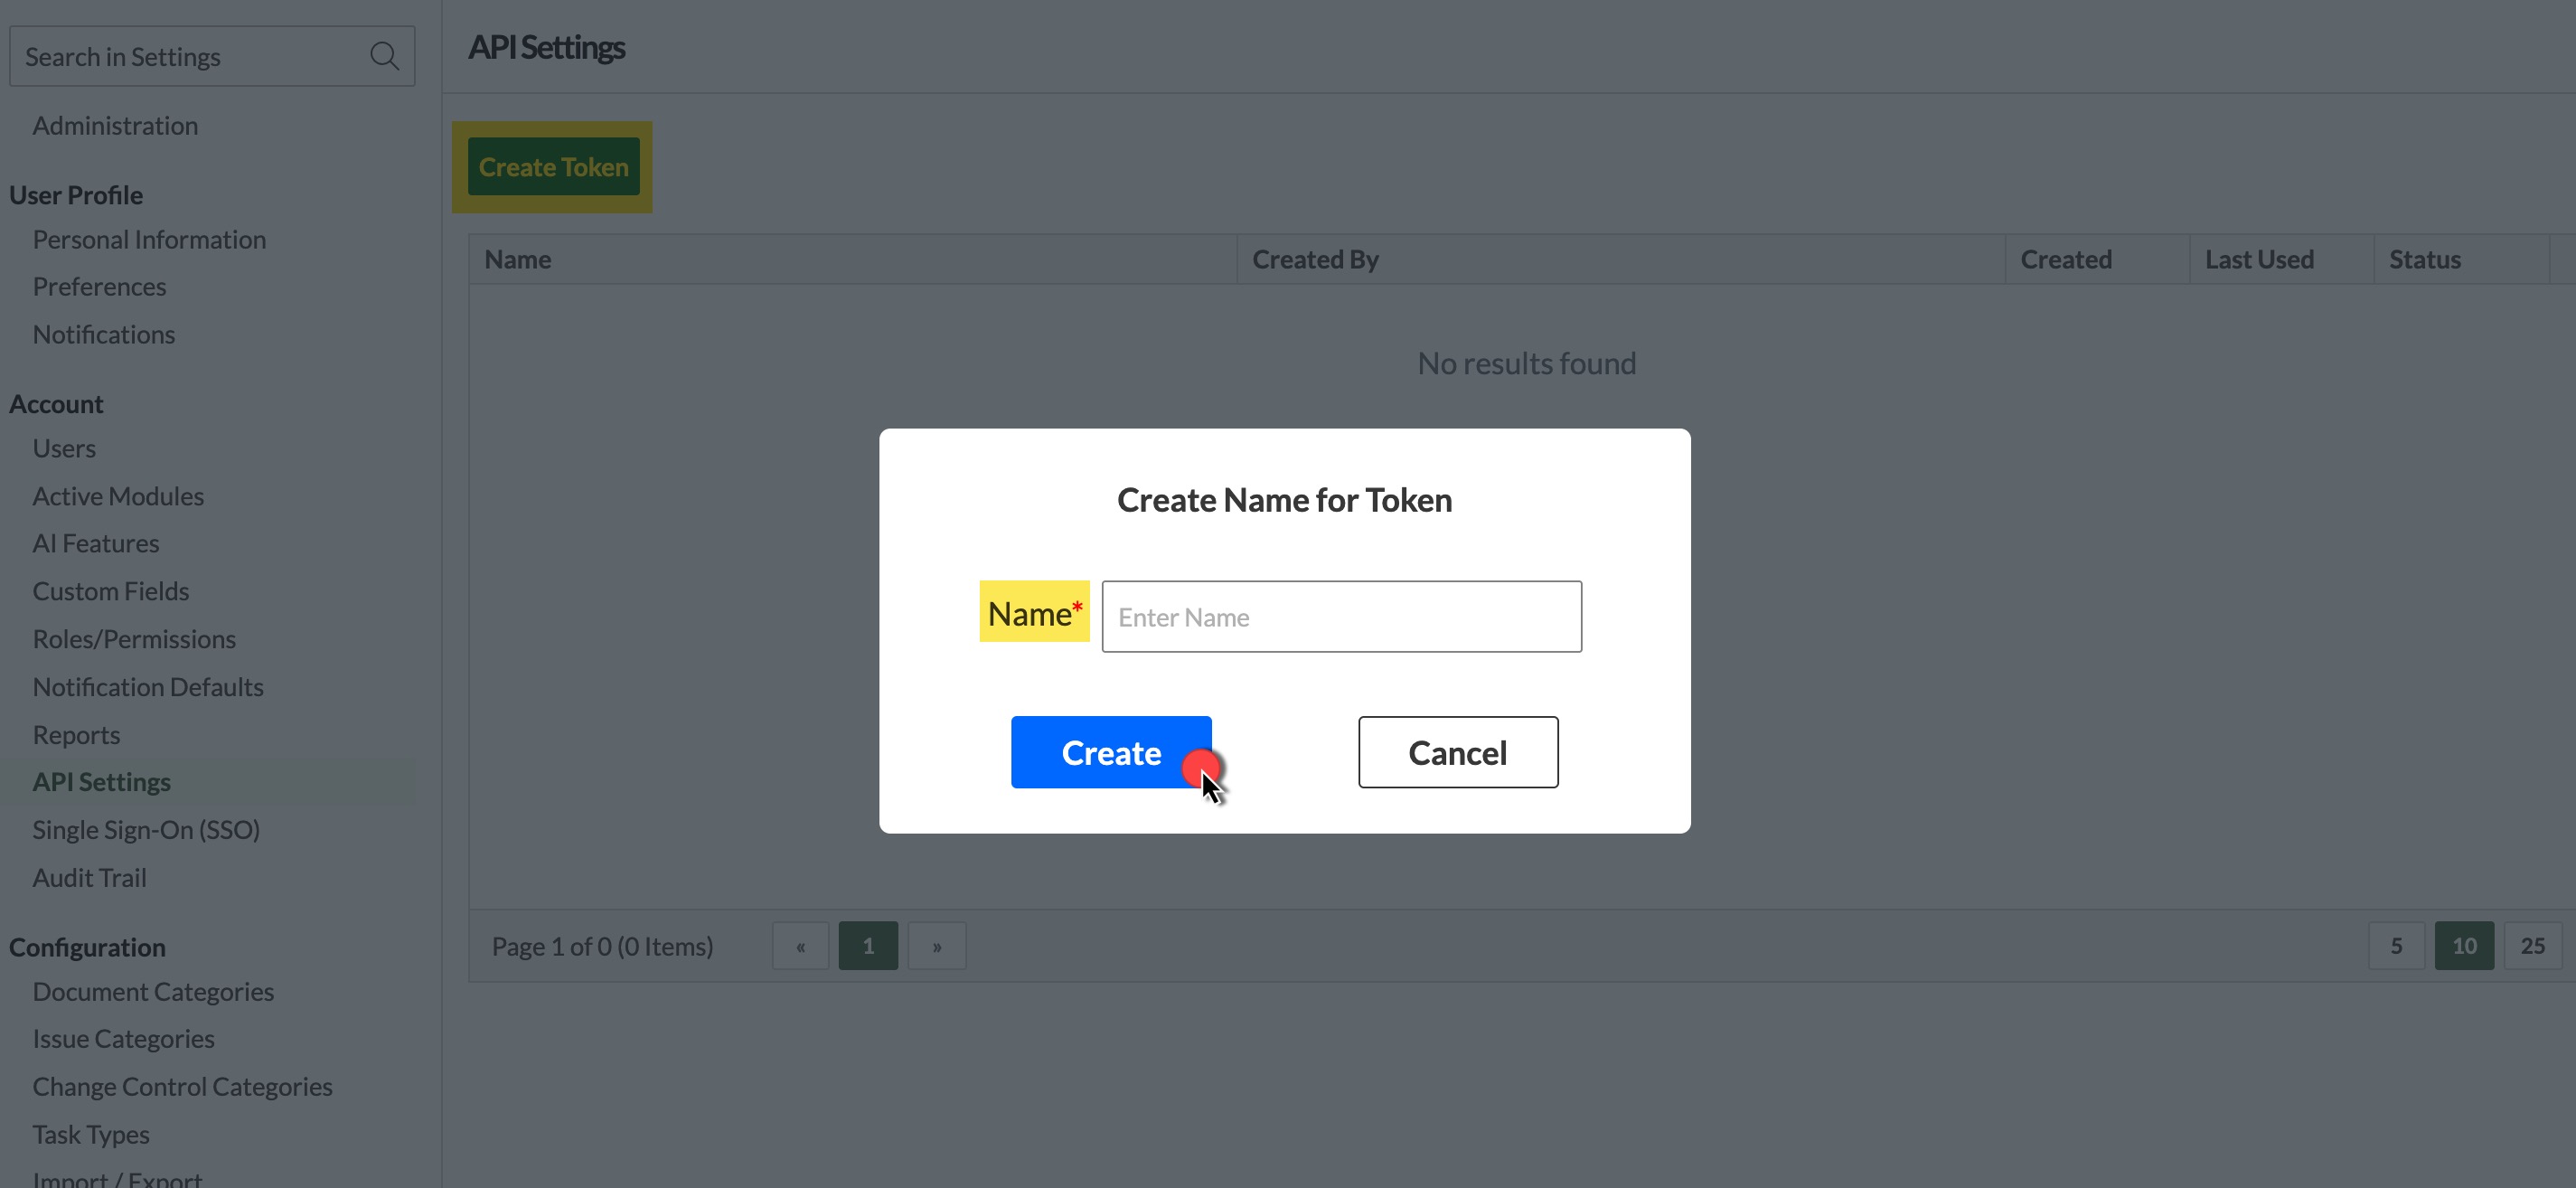The image size is (2576, 1188).
Task: Show 25 items per page
Action: pos(2532,946)
